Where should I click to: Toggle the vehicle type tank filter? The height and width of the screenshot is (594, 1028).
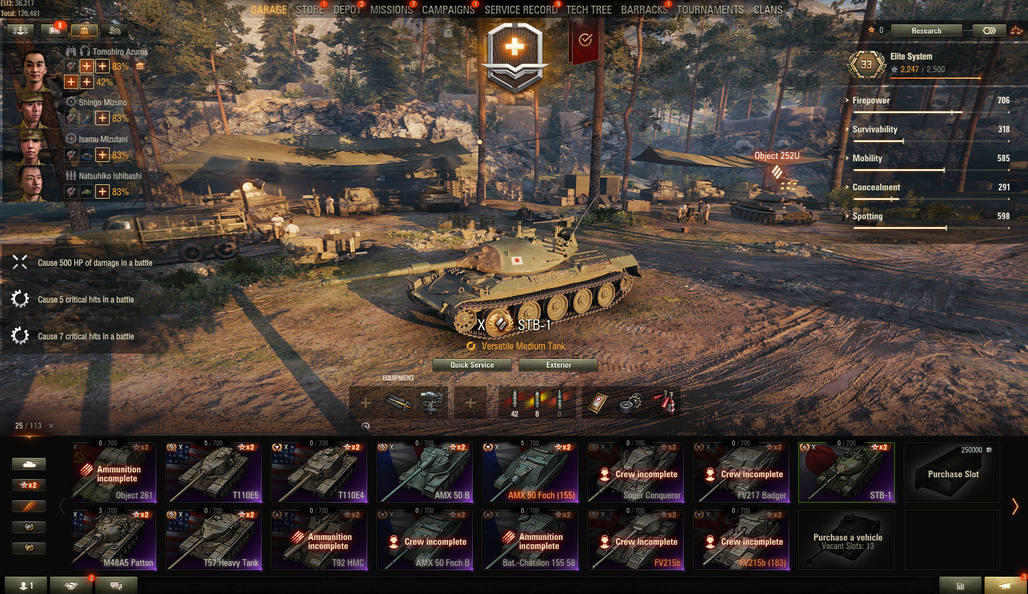29,464
